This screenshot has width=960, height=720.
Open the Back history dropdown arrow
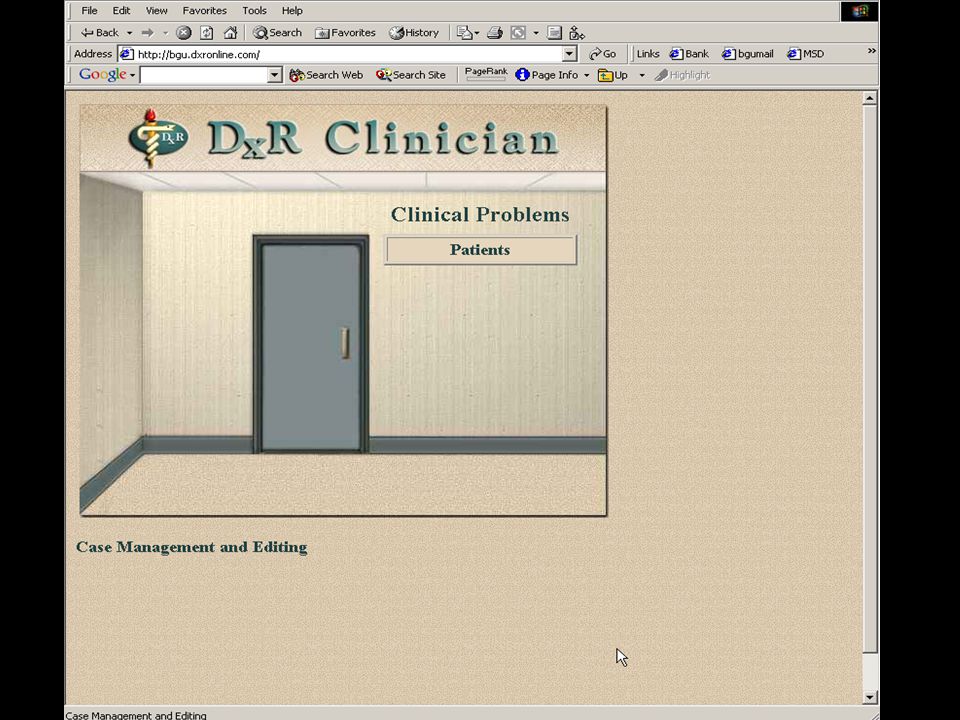tap(129, 33)
